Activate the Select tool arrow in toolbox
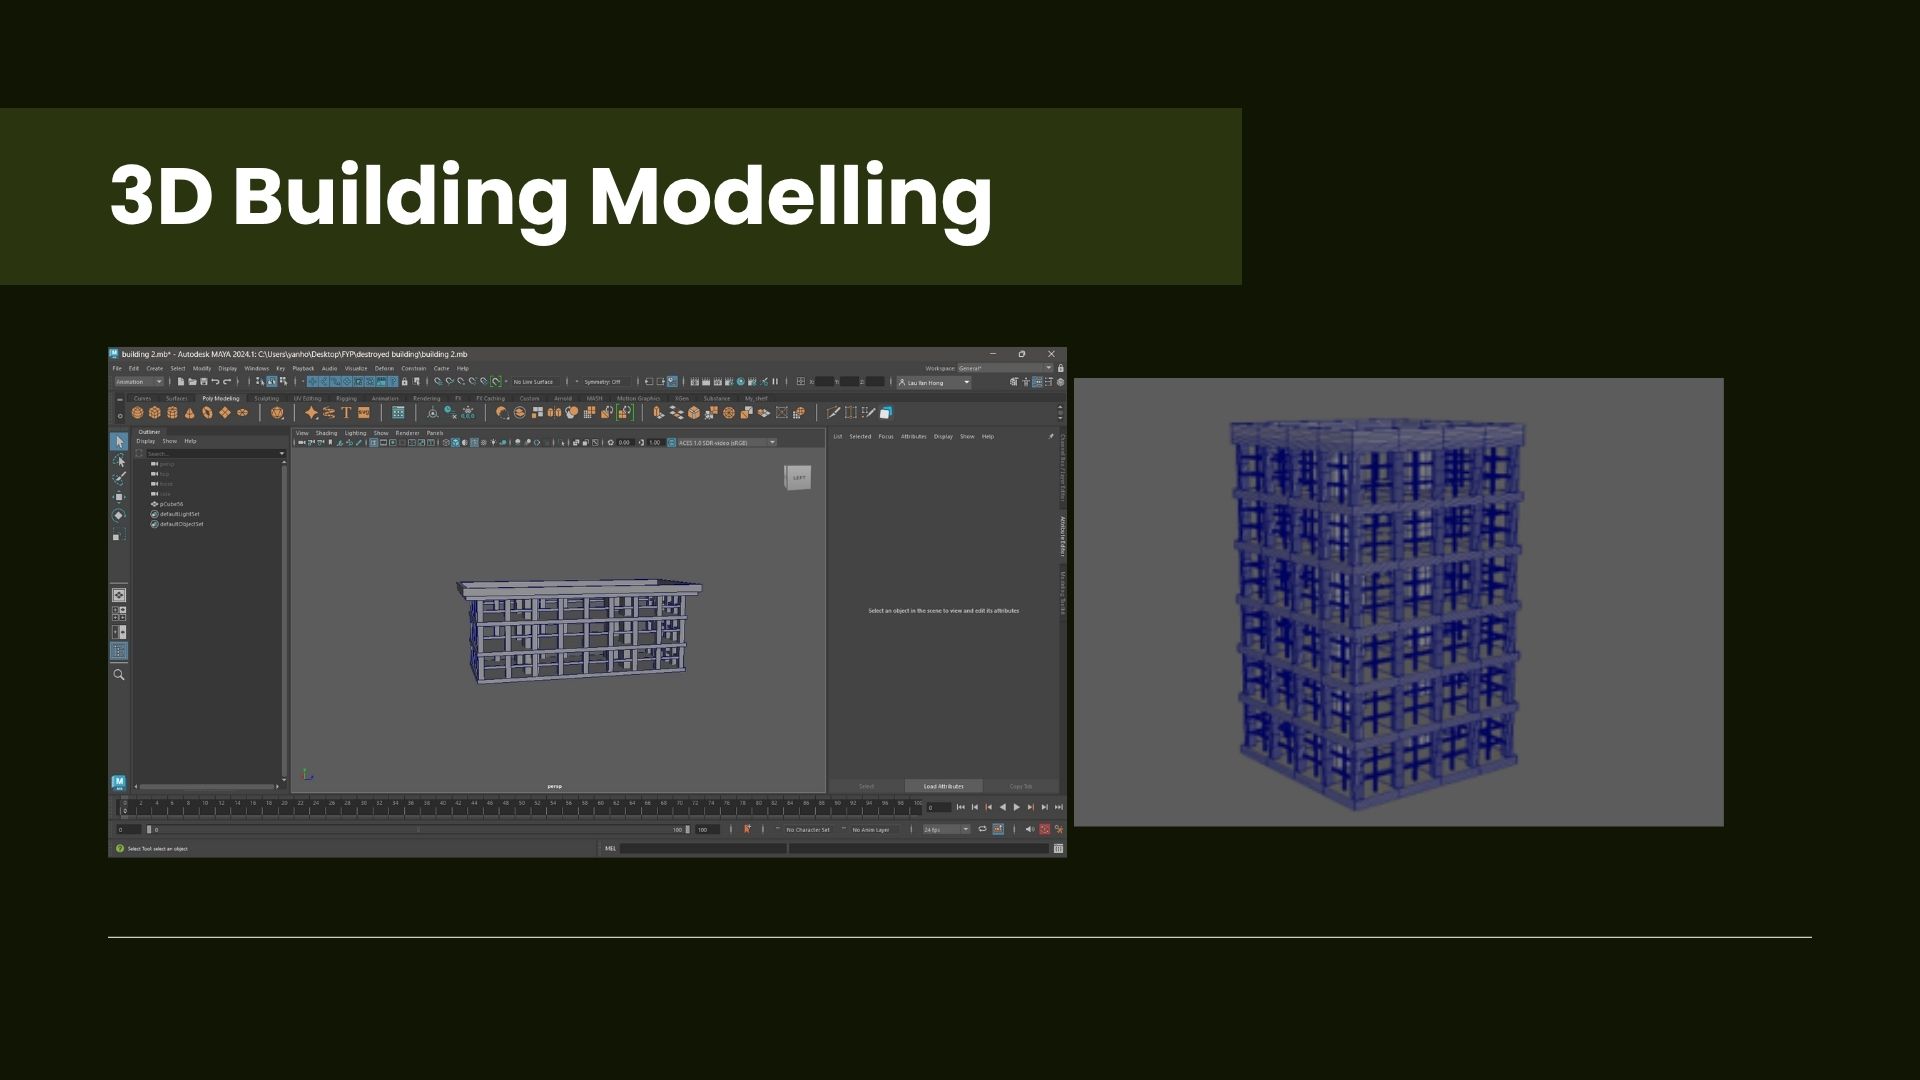Screen dimensions: 1920x1080 point(119,442)
